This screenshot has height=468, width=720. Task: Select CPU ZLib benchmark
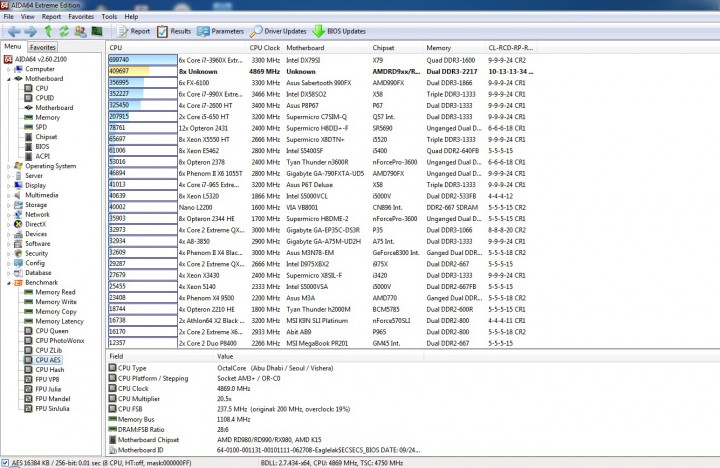point(49,350)
